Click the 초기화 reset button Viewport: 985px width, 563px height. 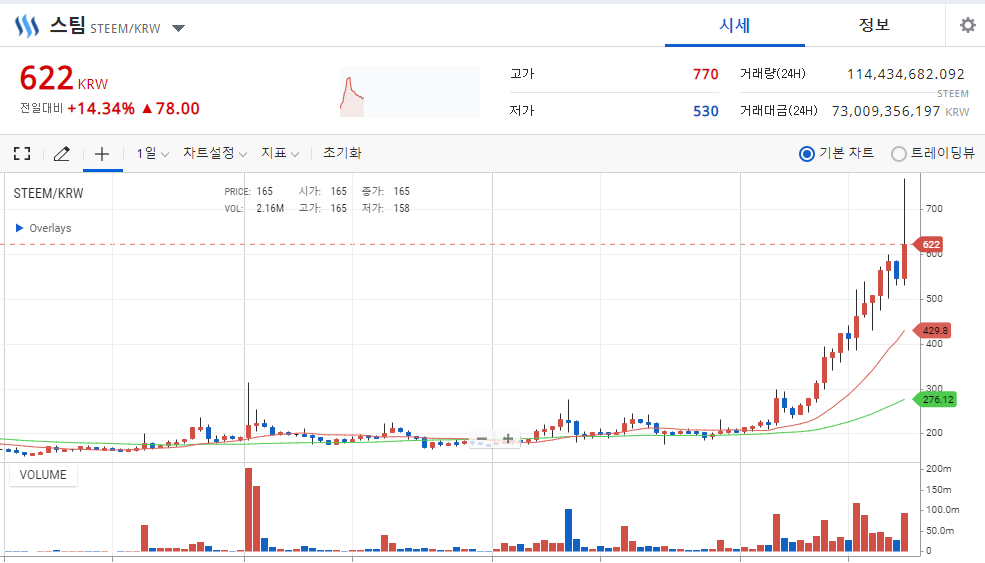point(342,153)
